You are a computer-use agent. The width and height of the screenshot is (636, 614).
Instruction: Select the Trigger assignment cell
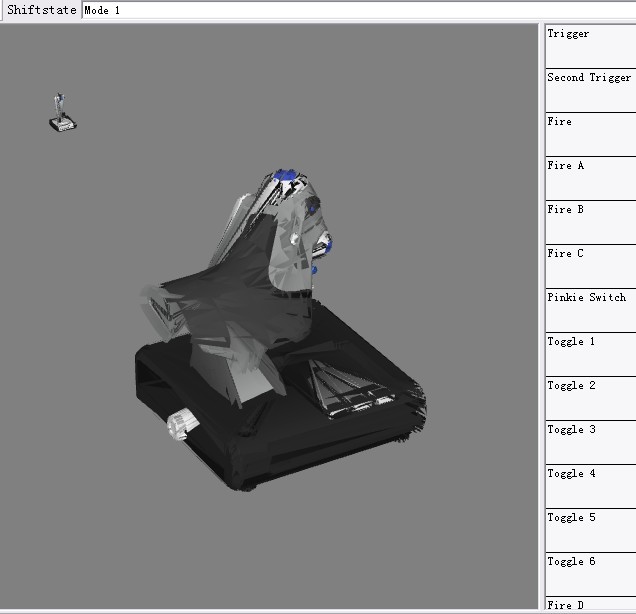pos(590,46)
